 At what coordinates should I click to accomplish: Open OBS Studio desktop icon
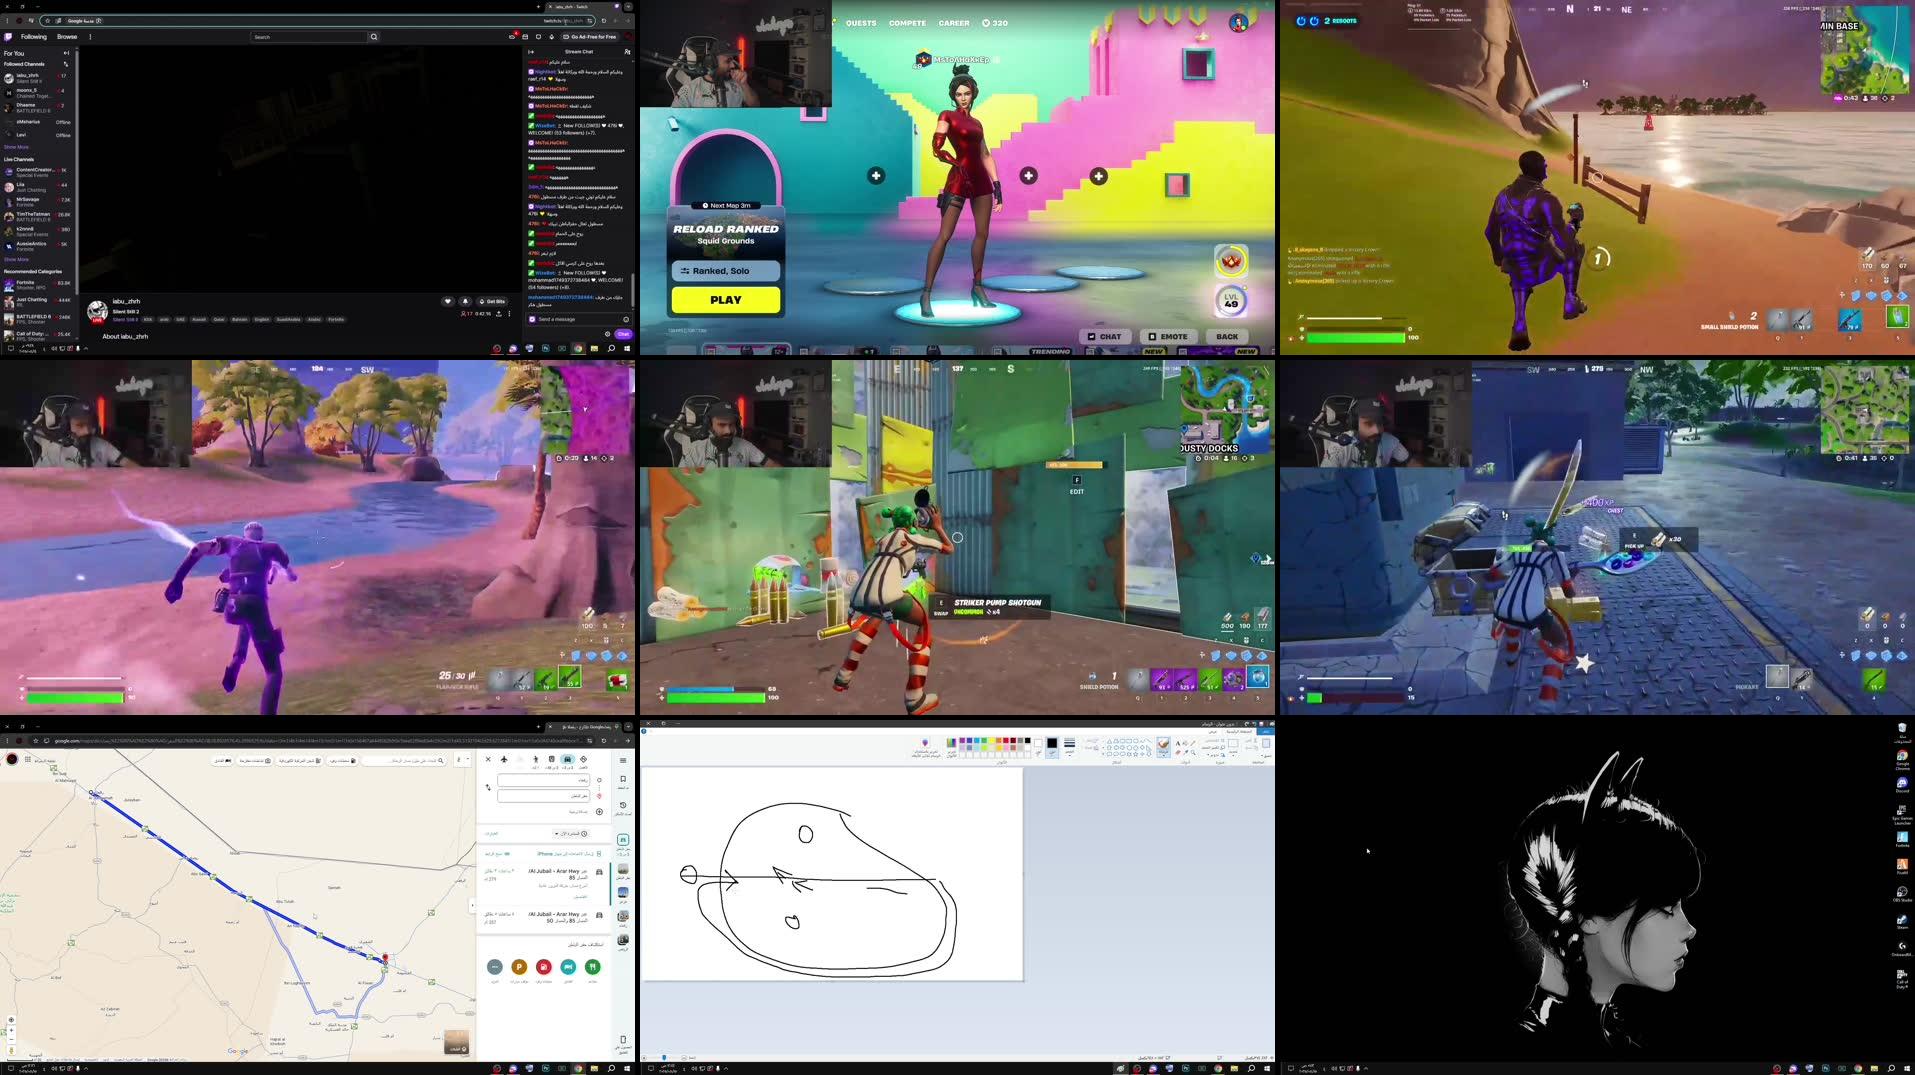point(1902,893)
